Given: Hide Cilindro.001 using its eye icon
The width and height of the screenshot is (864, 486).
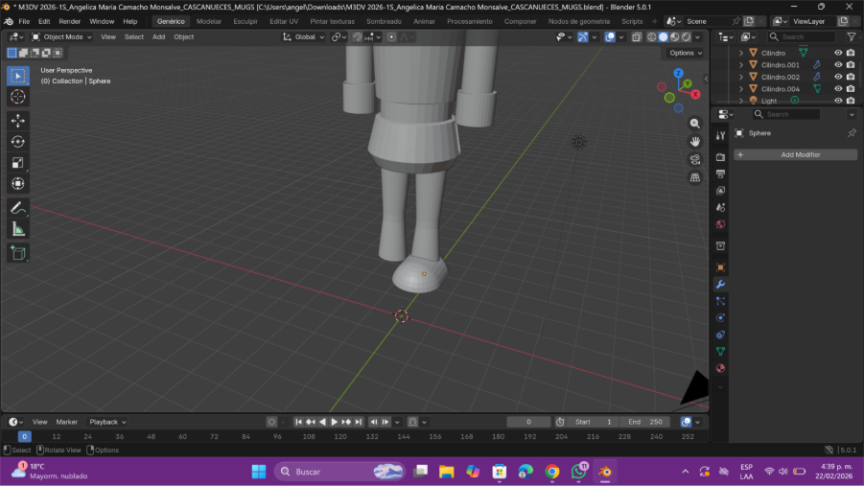Looking at the screenshot, I should 838,65.
